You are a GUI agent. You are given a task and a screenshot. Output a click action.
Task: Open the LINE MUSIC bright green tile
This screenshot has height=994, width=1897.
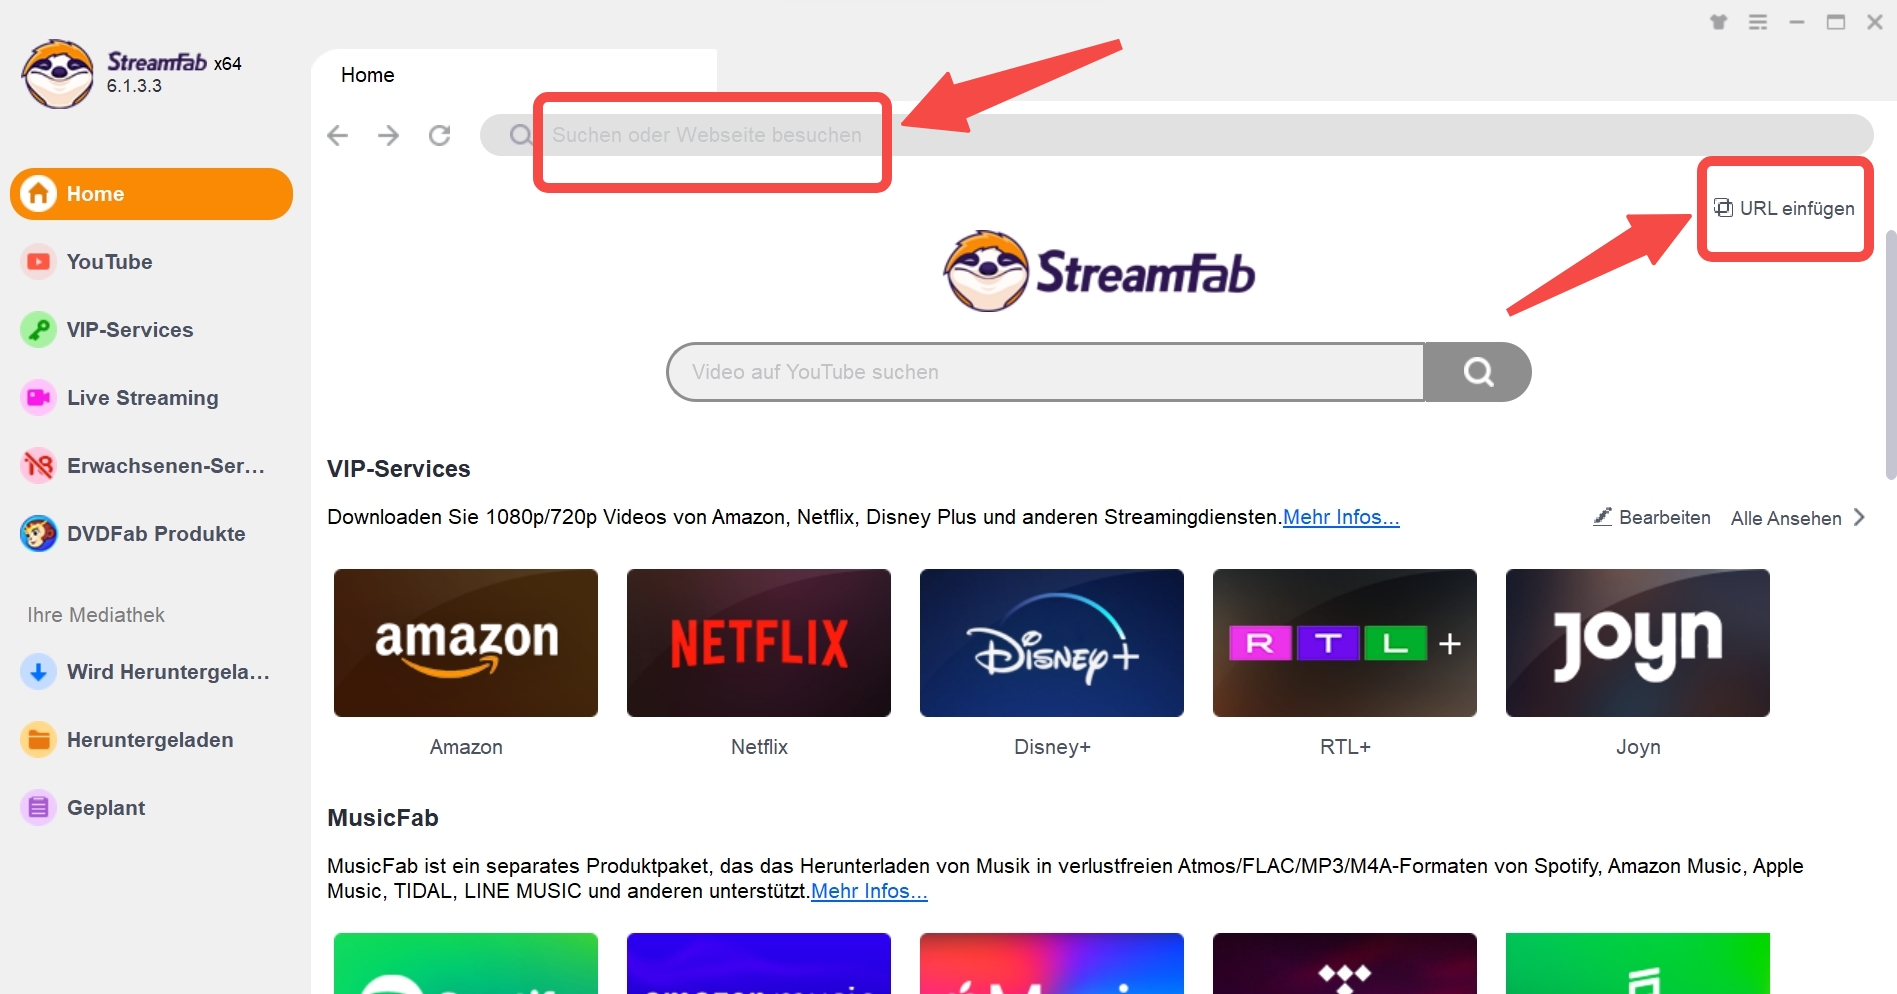tap(1638, 963)
